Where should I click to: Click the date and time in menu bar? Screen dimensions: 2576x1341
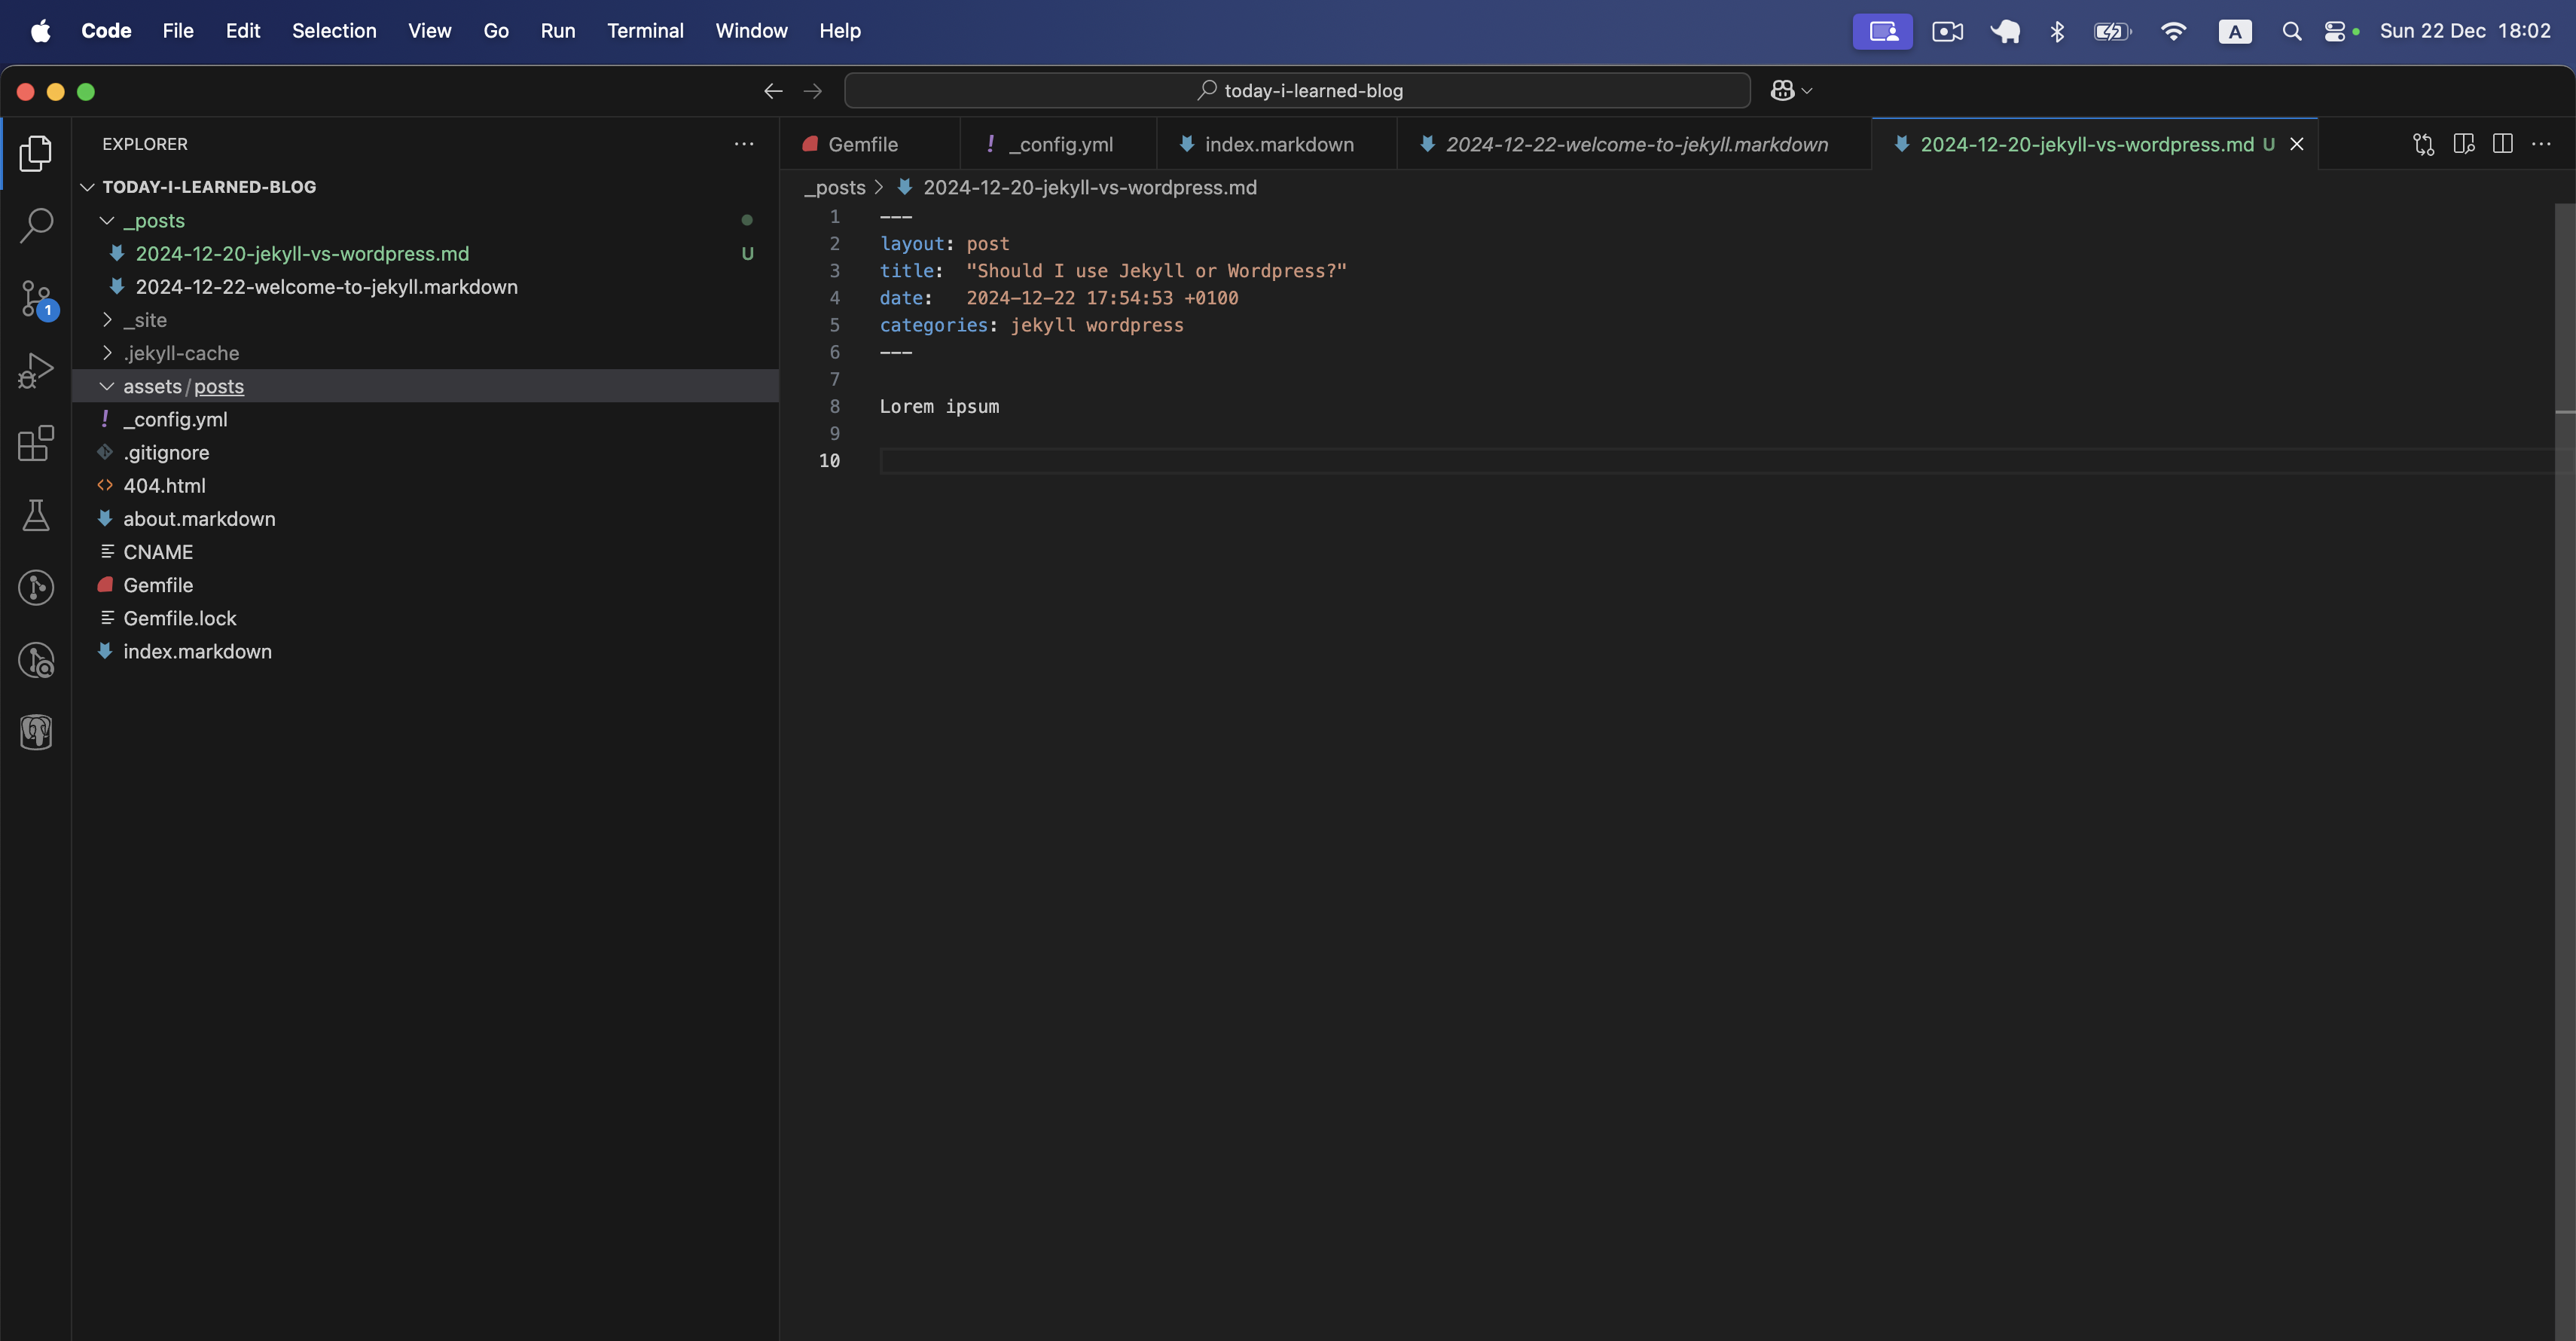click(x=2465, y=31)
